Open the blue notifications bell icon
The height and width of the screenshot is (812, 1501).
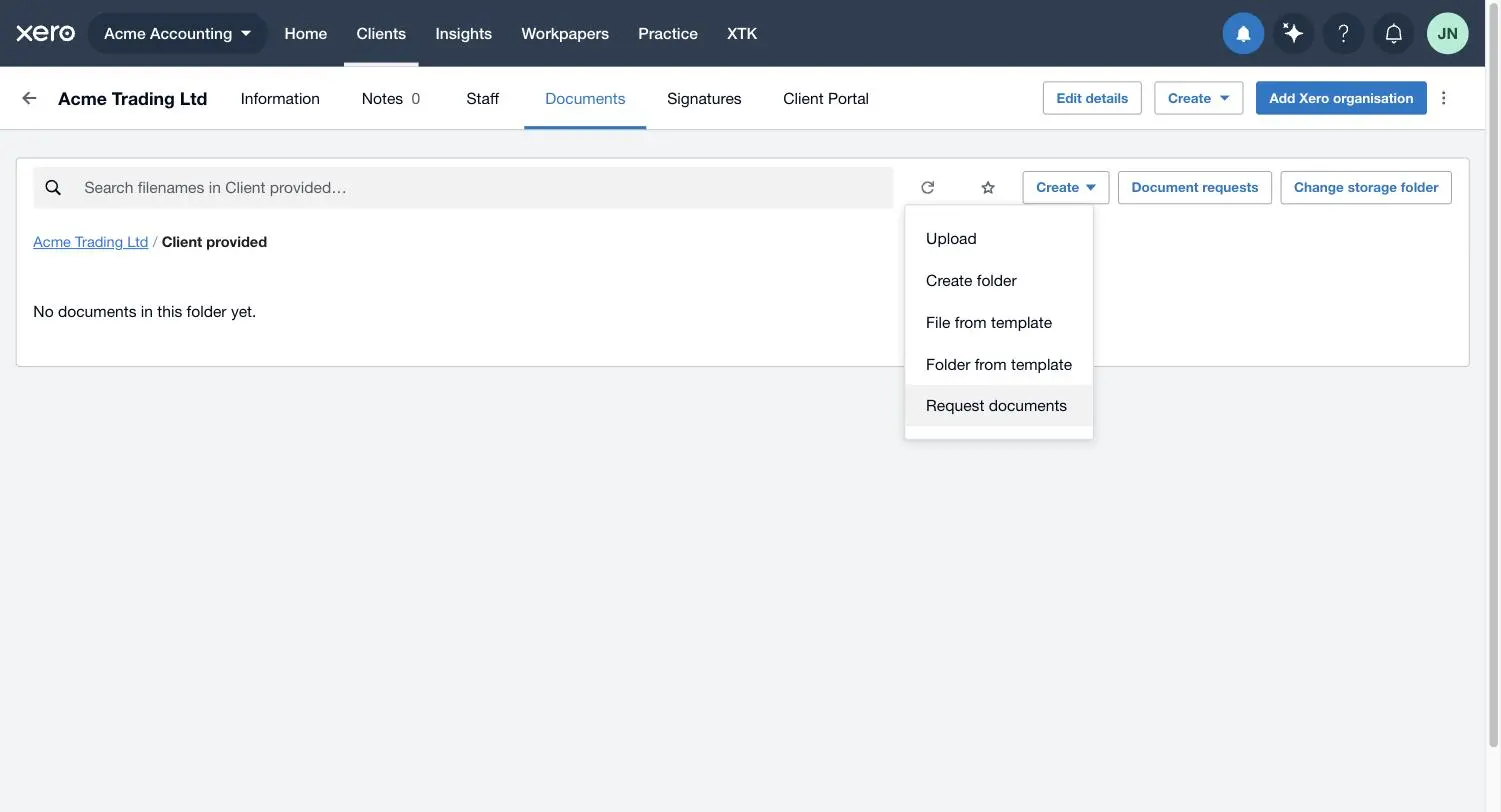tap(1243, 33)
